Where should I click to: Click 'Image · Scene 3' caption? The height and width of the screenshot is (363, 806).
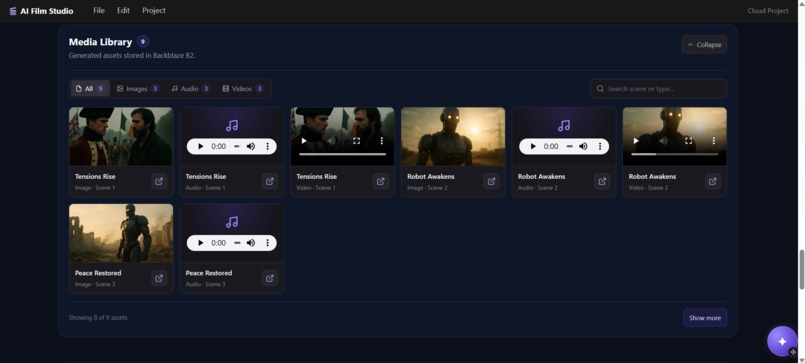click(95, 284)
